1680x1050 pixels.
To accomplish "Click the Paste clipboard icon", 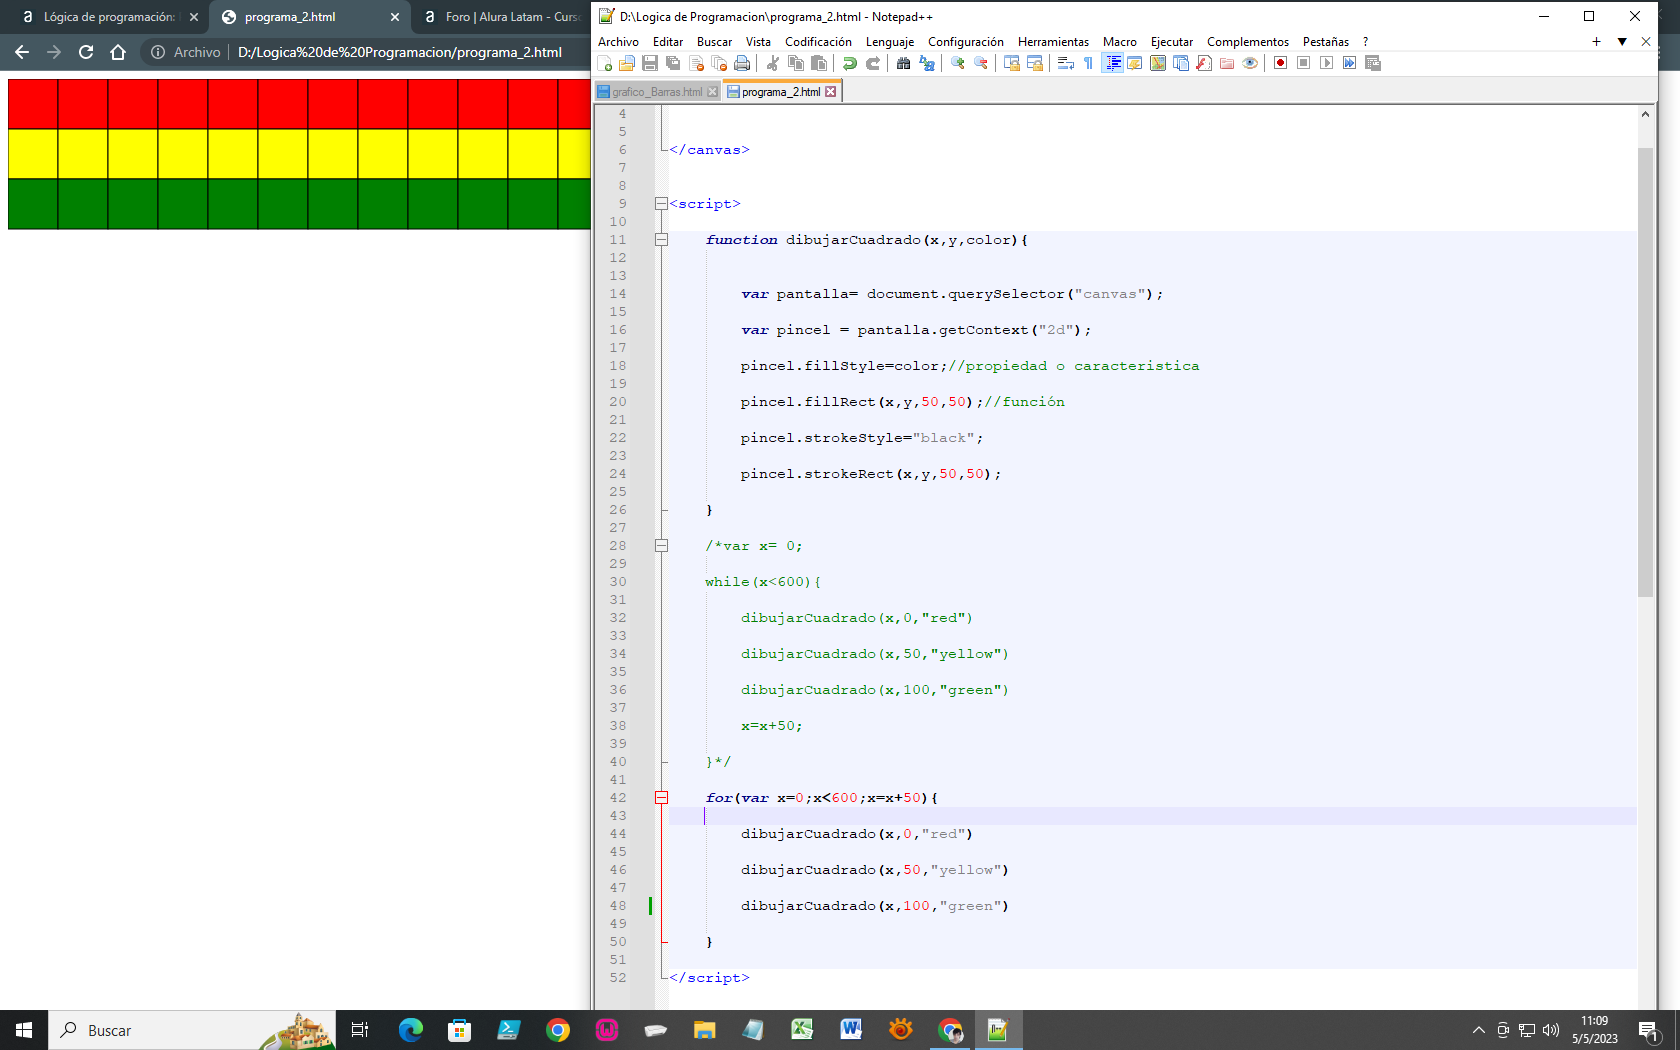I will (x=819, y=63).
